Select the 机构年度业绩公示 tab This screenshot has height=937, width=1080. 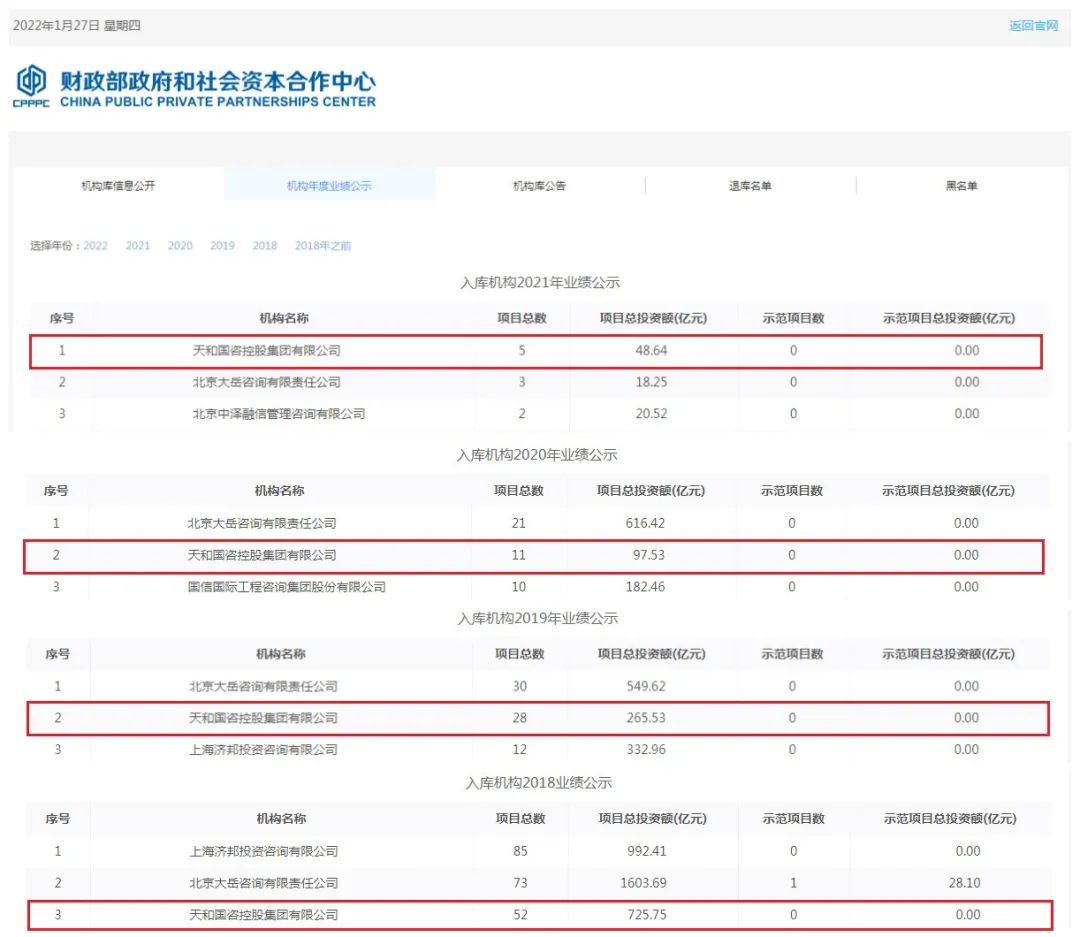tap(329, 185)
